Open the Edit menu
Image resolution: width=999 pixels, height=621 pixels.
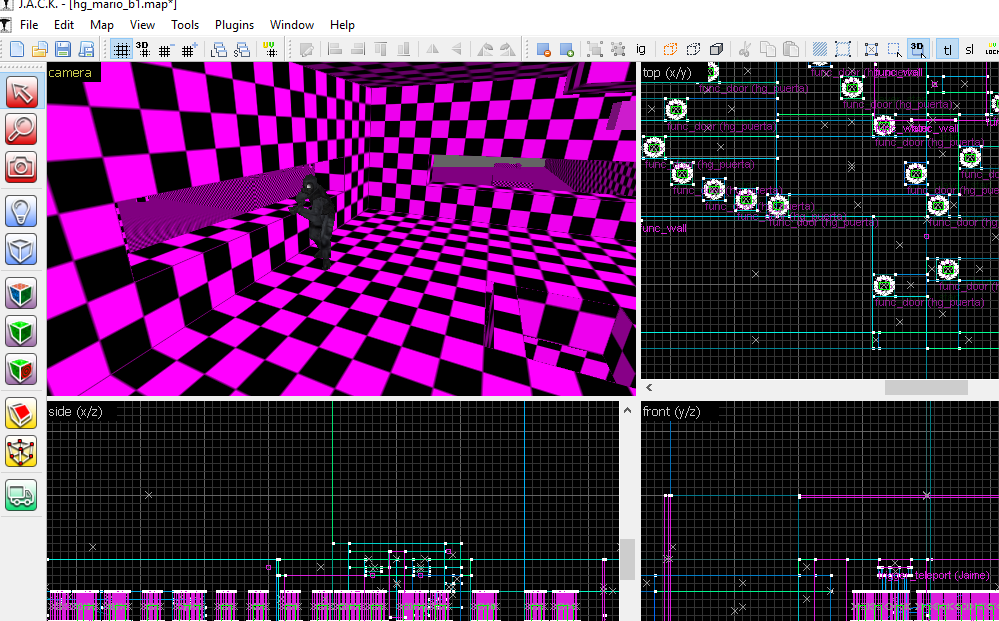pos(64,25)
